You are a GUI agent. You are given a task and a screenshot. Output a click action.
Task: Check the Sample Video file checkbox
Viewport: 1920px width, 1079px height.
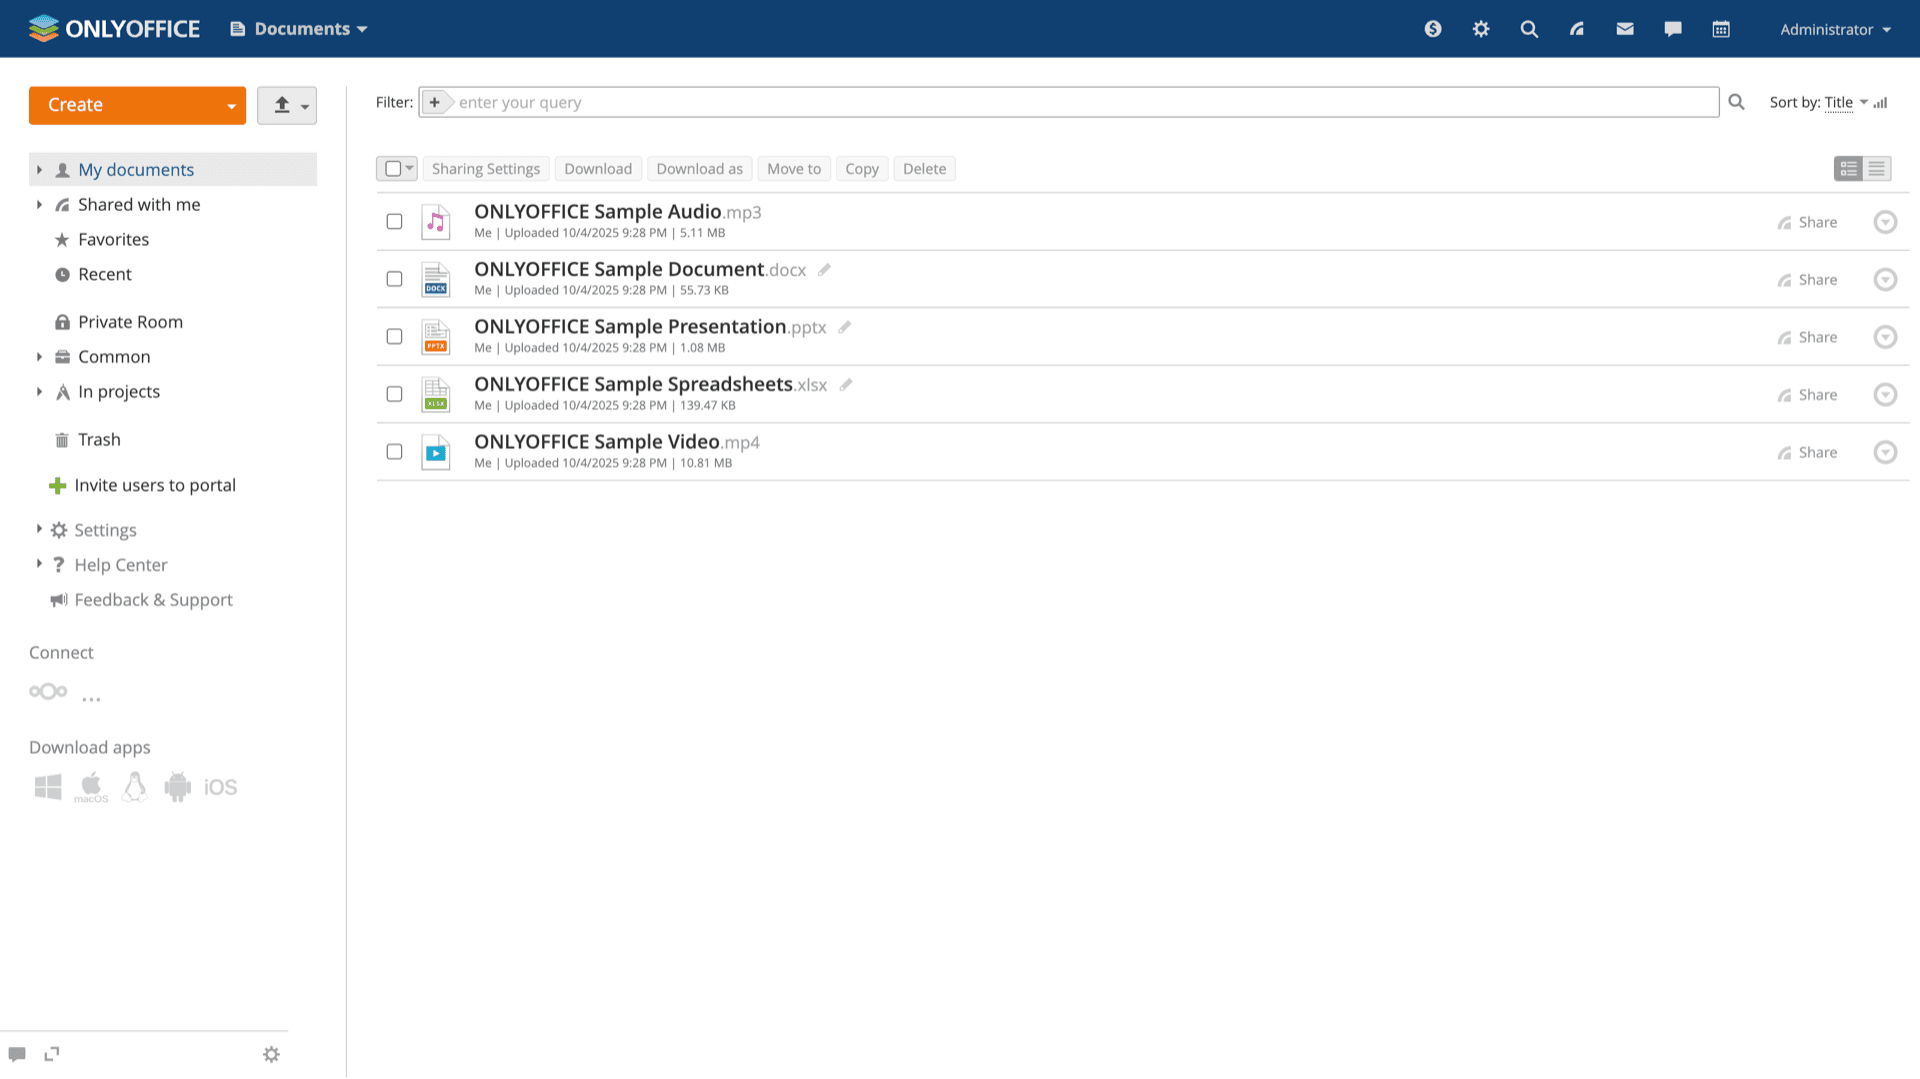pyautogui.click(x=395, y=452)
